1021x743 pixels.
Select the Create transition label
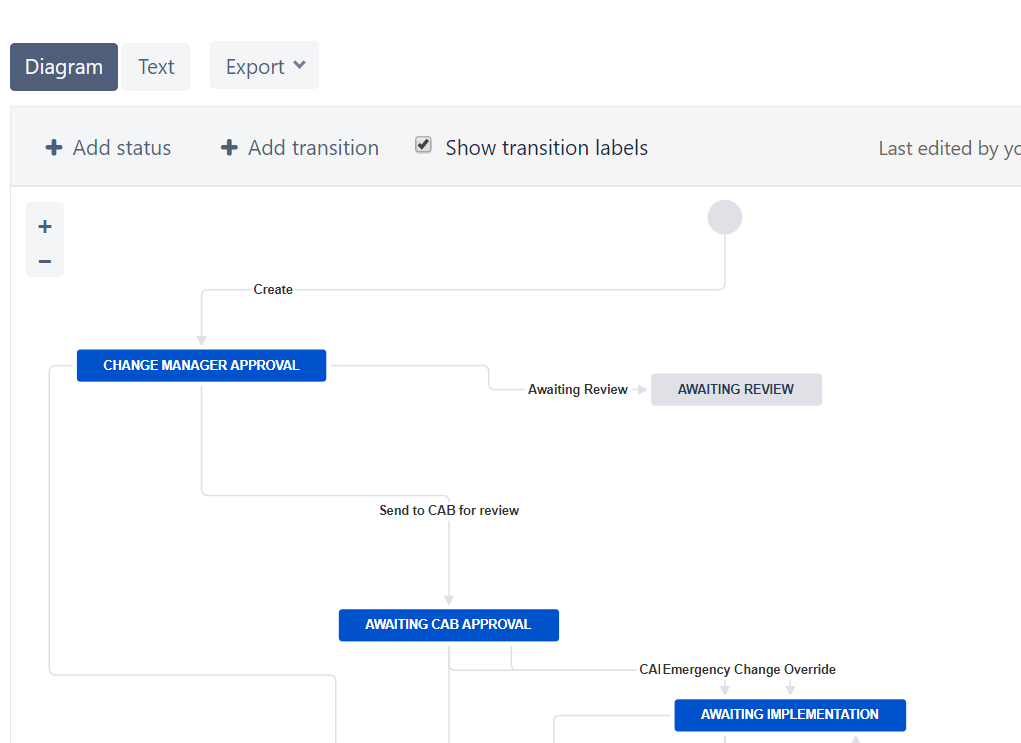pyautogui.click(x=273, y=289)
